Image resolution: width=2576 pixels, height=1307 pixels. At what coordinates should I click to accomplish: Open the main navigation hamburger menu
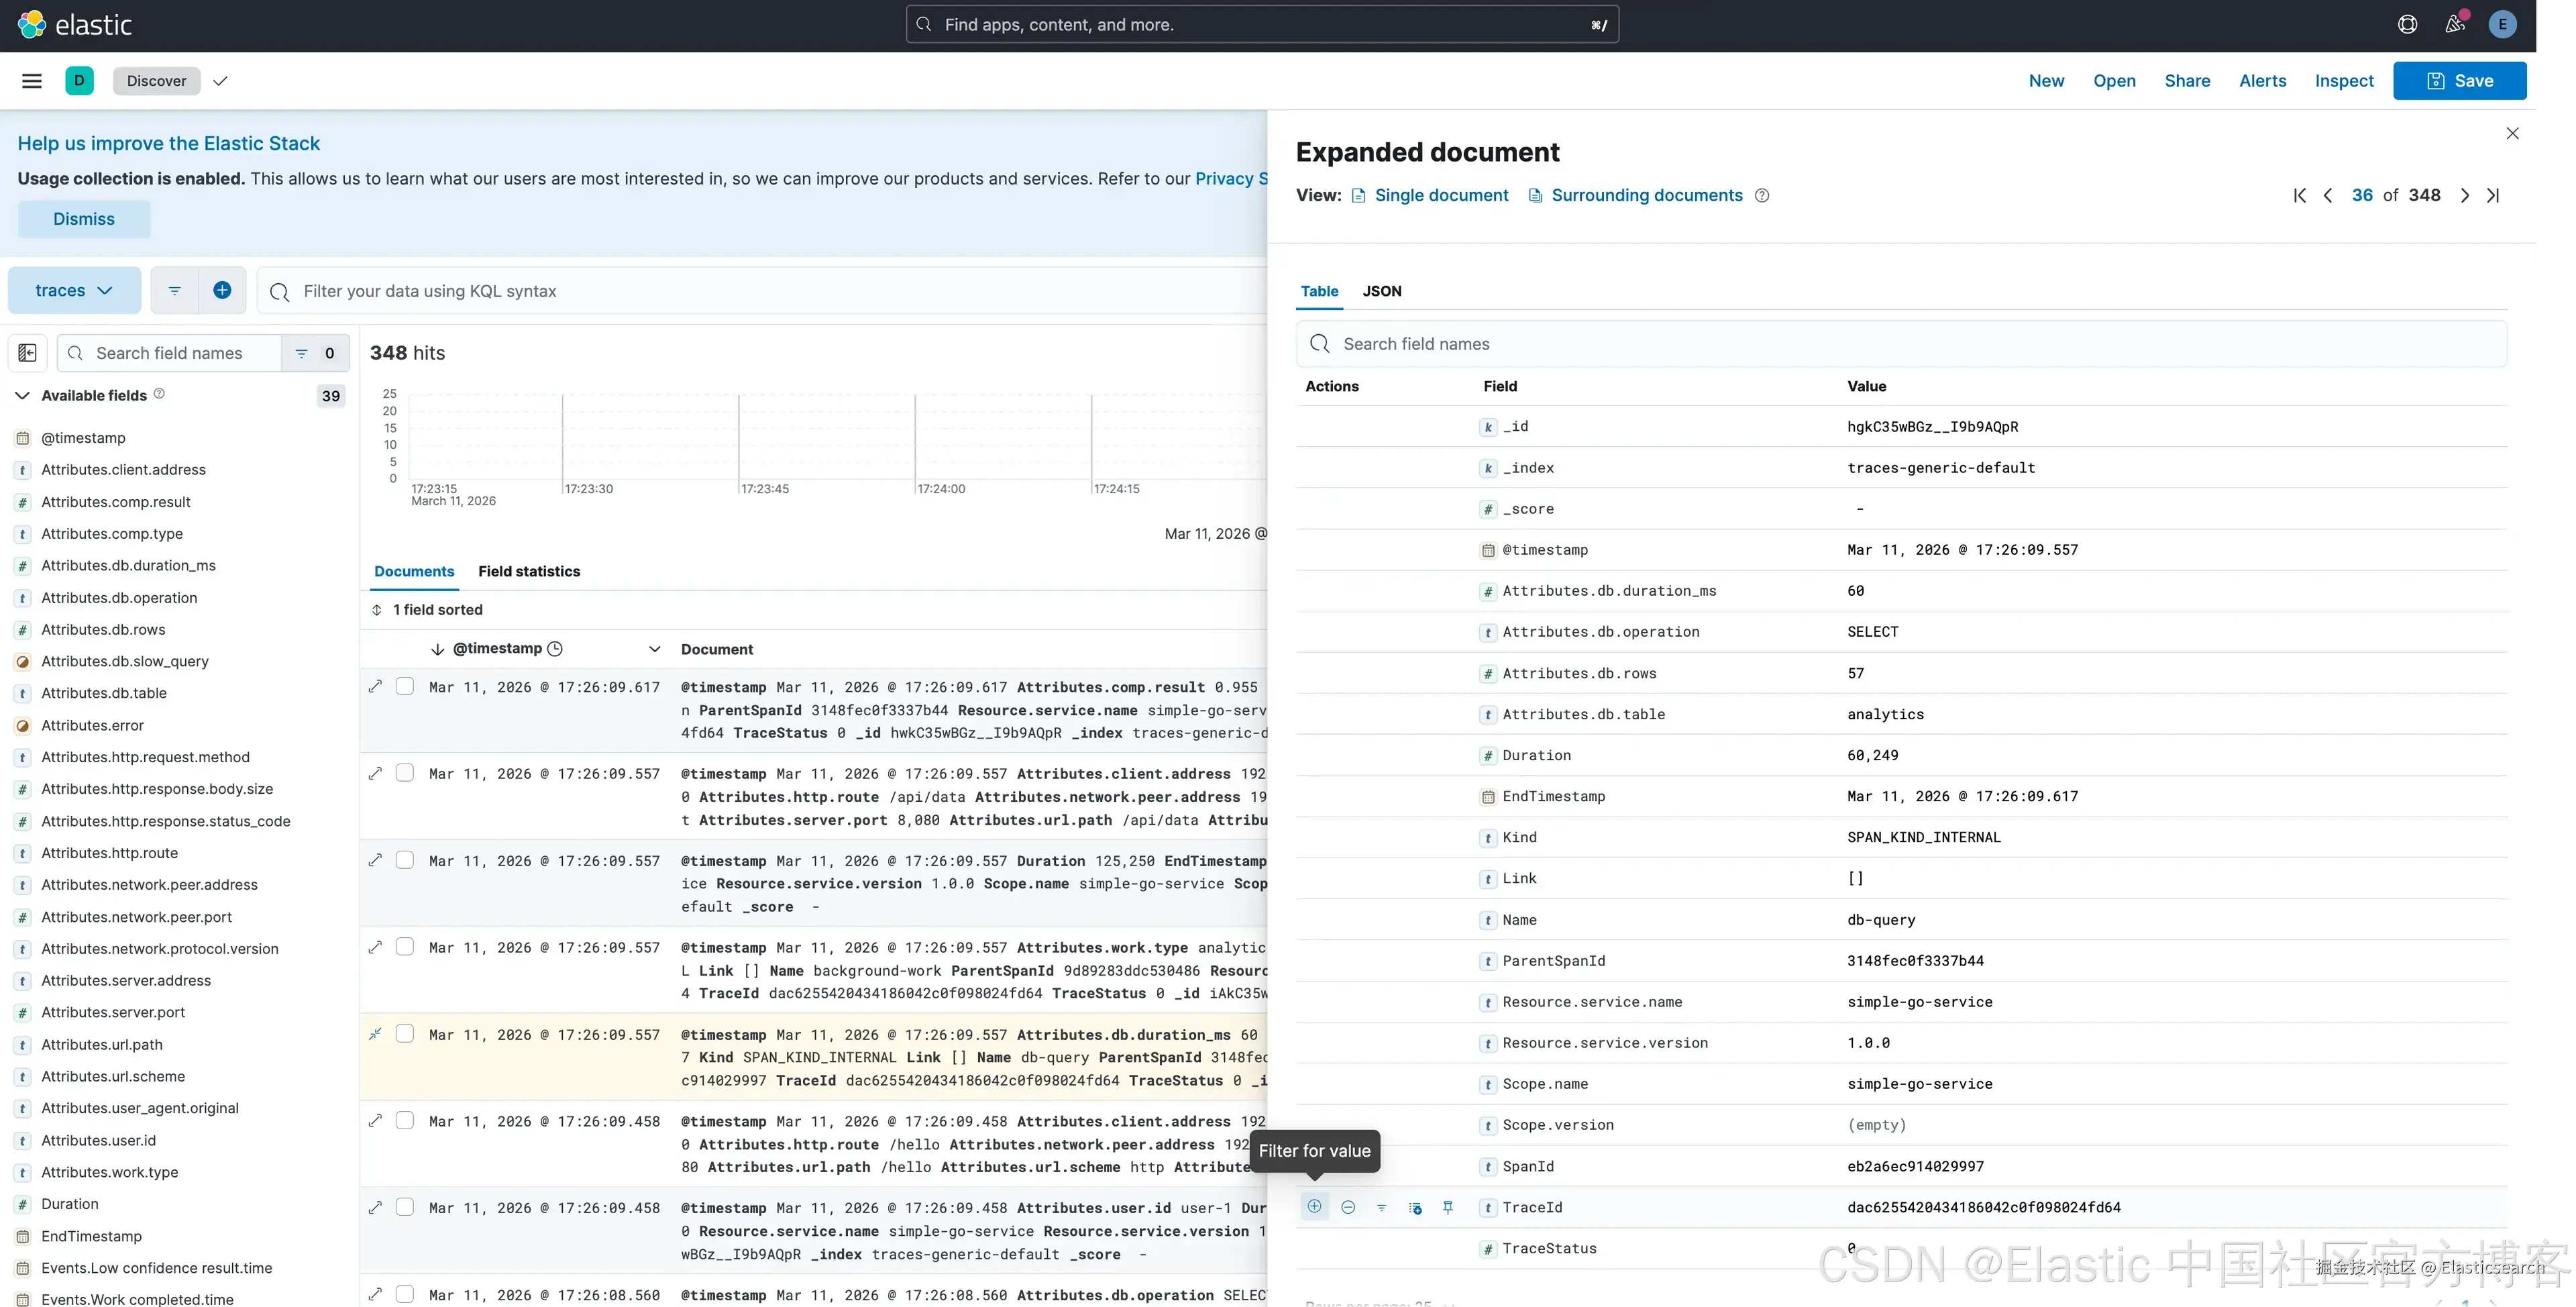click(x=32, y=81)
